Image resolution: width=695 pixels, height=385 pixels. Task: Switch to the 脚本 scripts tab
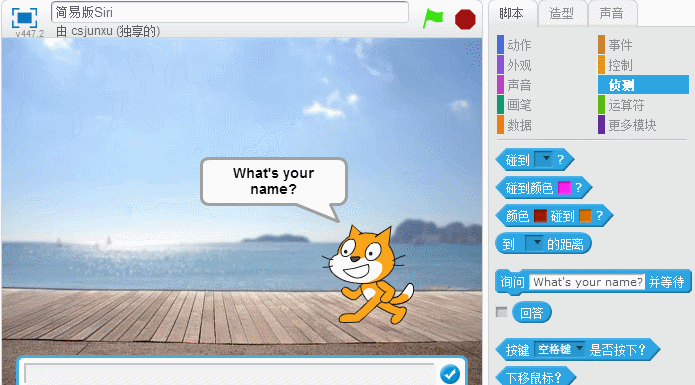pos(511,14)
